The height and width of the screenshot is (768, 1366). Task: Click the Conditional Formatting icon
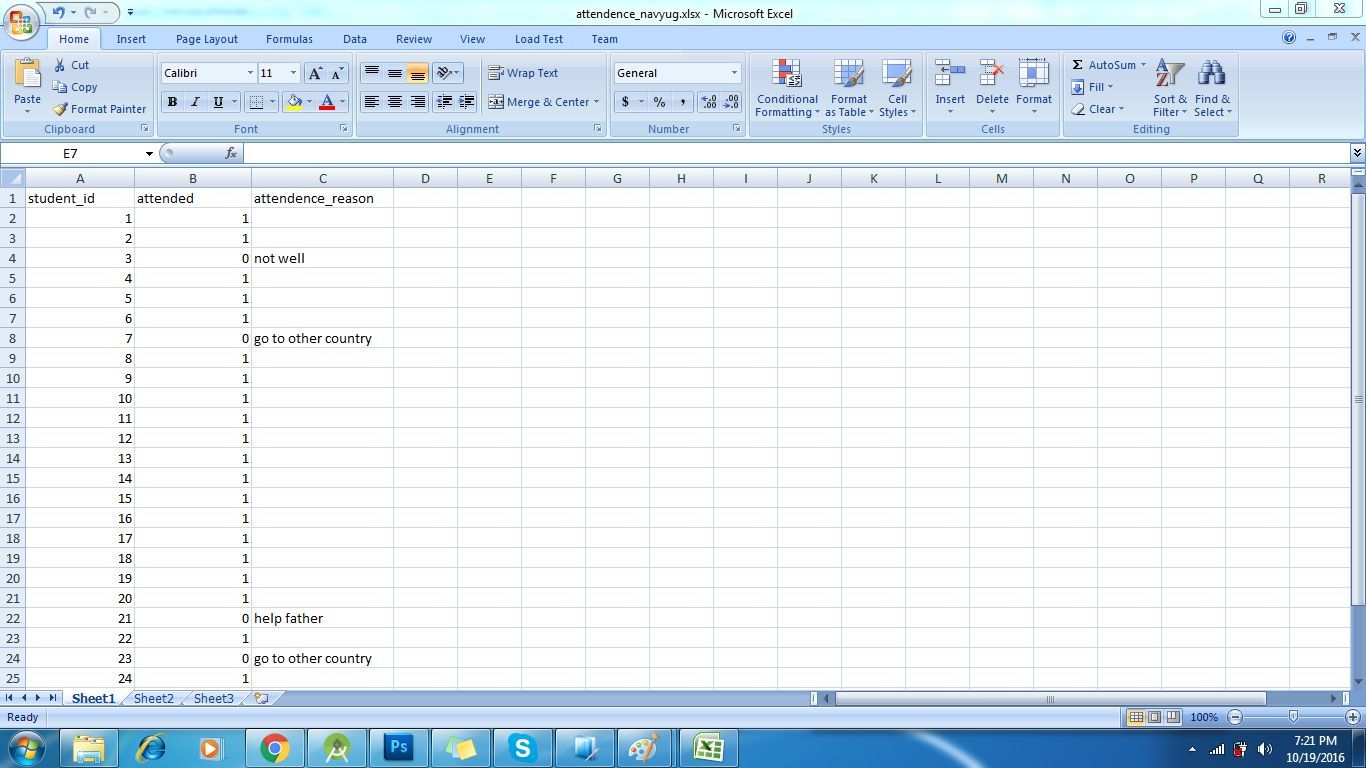(x=787, y=74)
